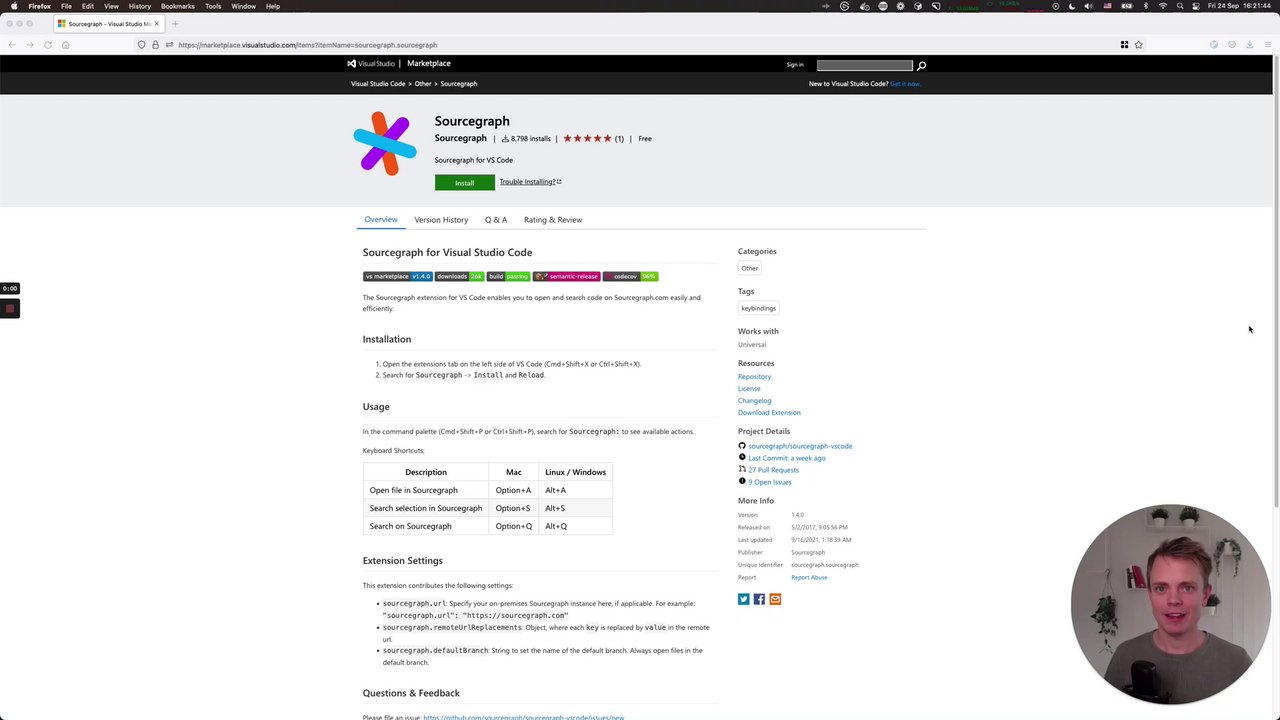Click the Firefox back arrow

12,45
